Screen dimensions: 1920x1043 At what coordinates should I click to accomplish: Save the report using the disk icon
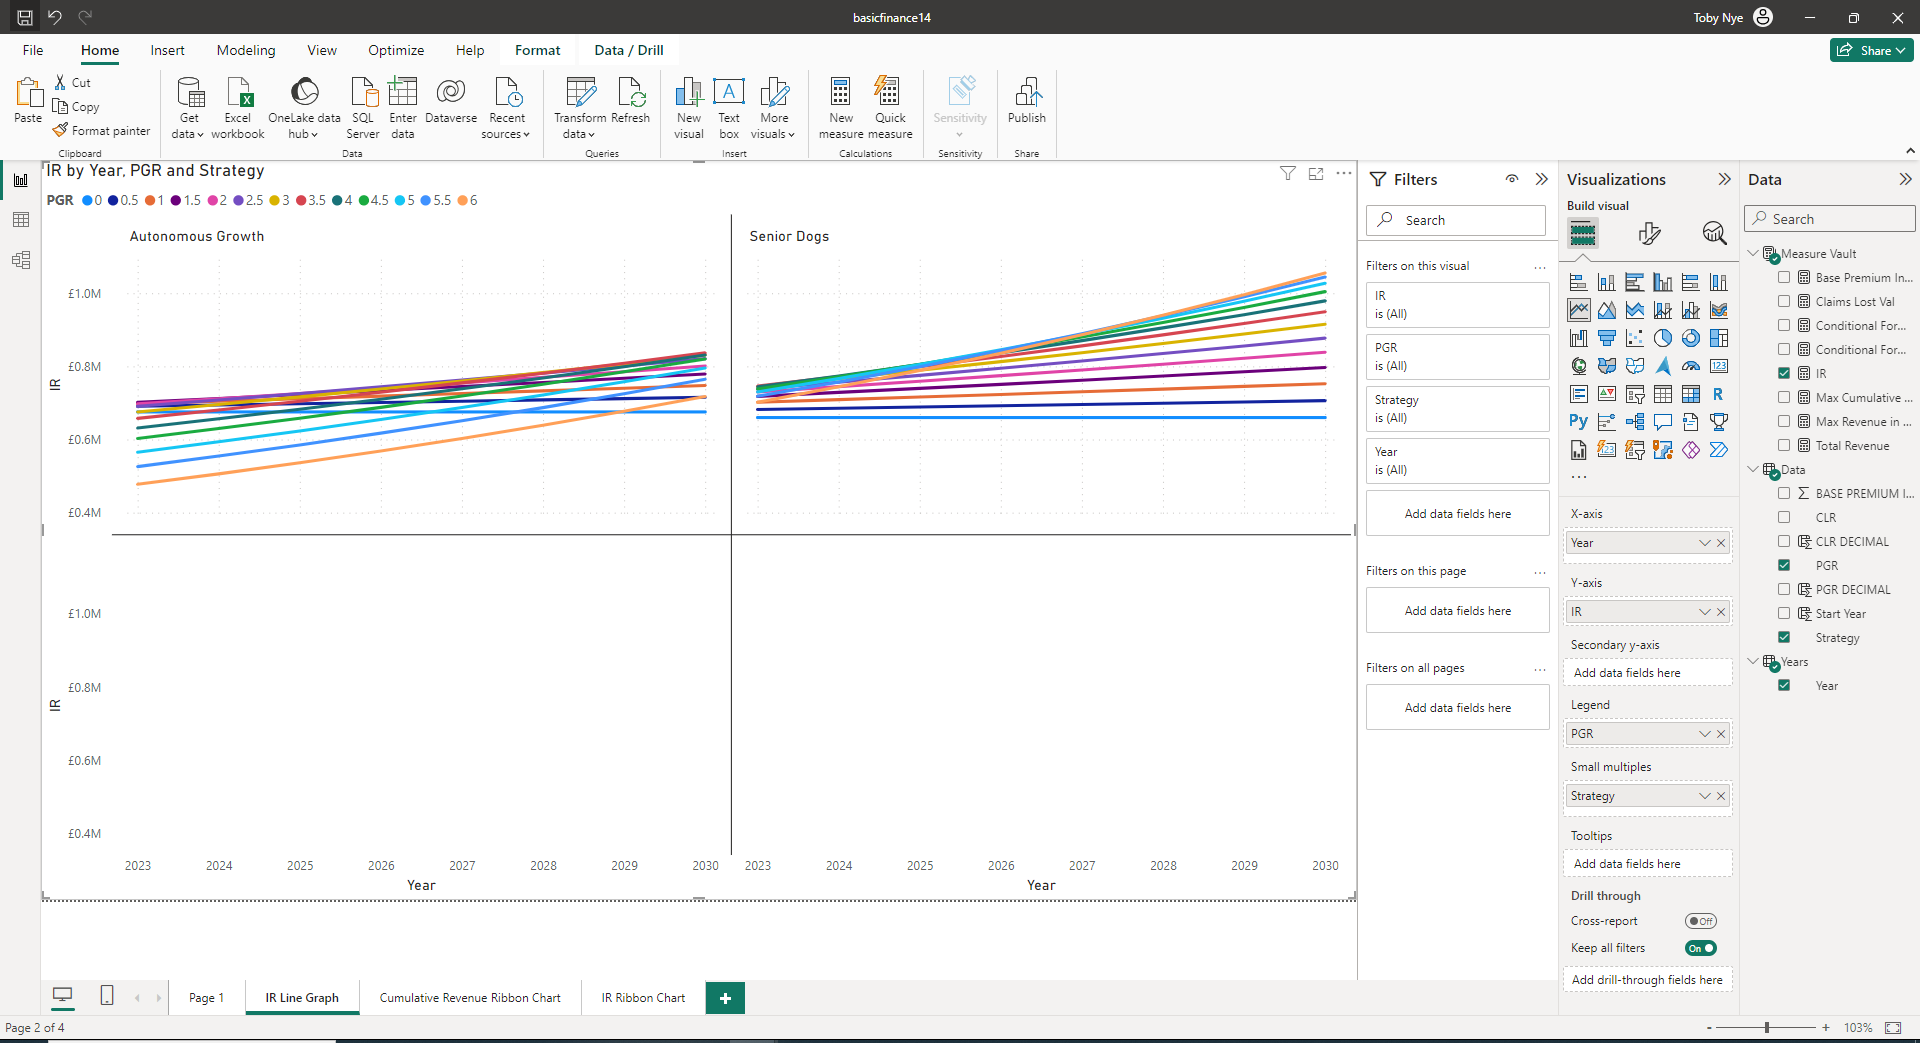tap(25, 17)
